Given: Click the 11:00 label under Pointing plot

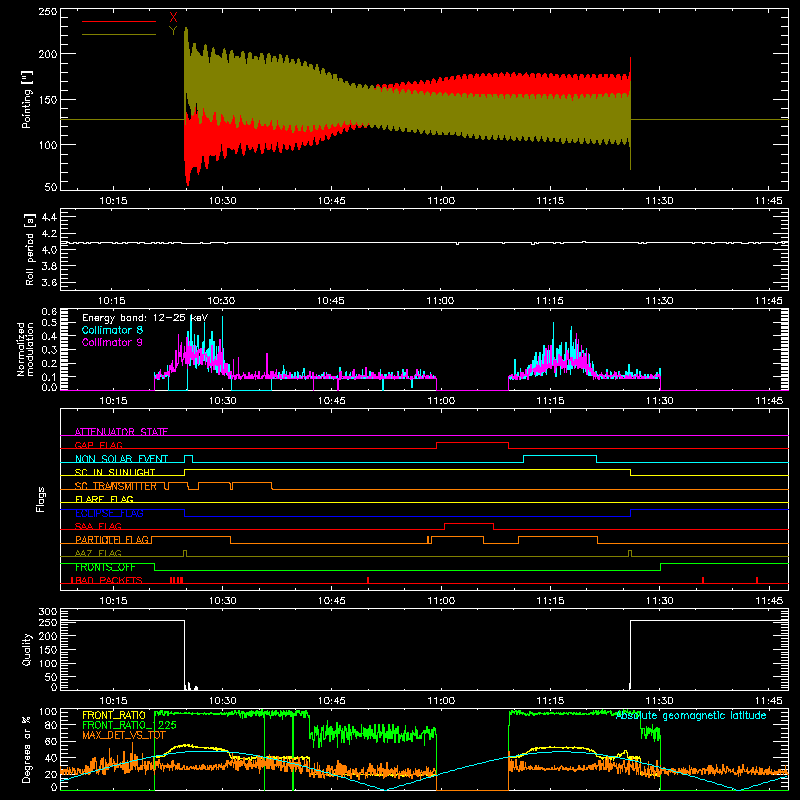Looking at the screenshot, I should click(441, 201).
